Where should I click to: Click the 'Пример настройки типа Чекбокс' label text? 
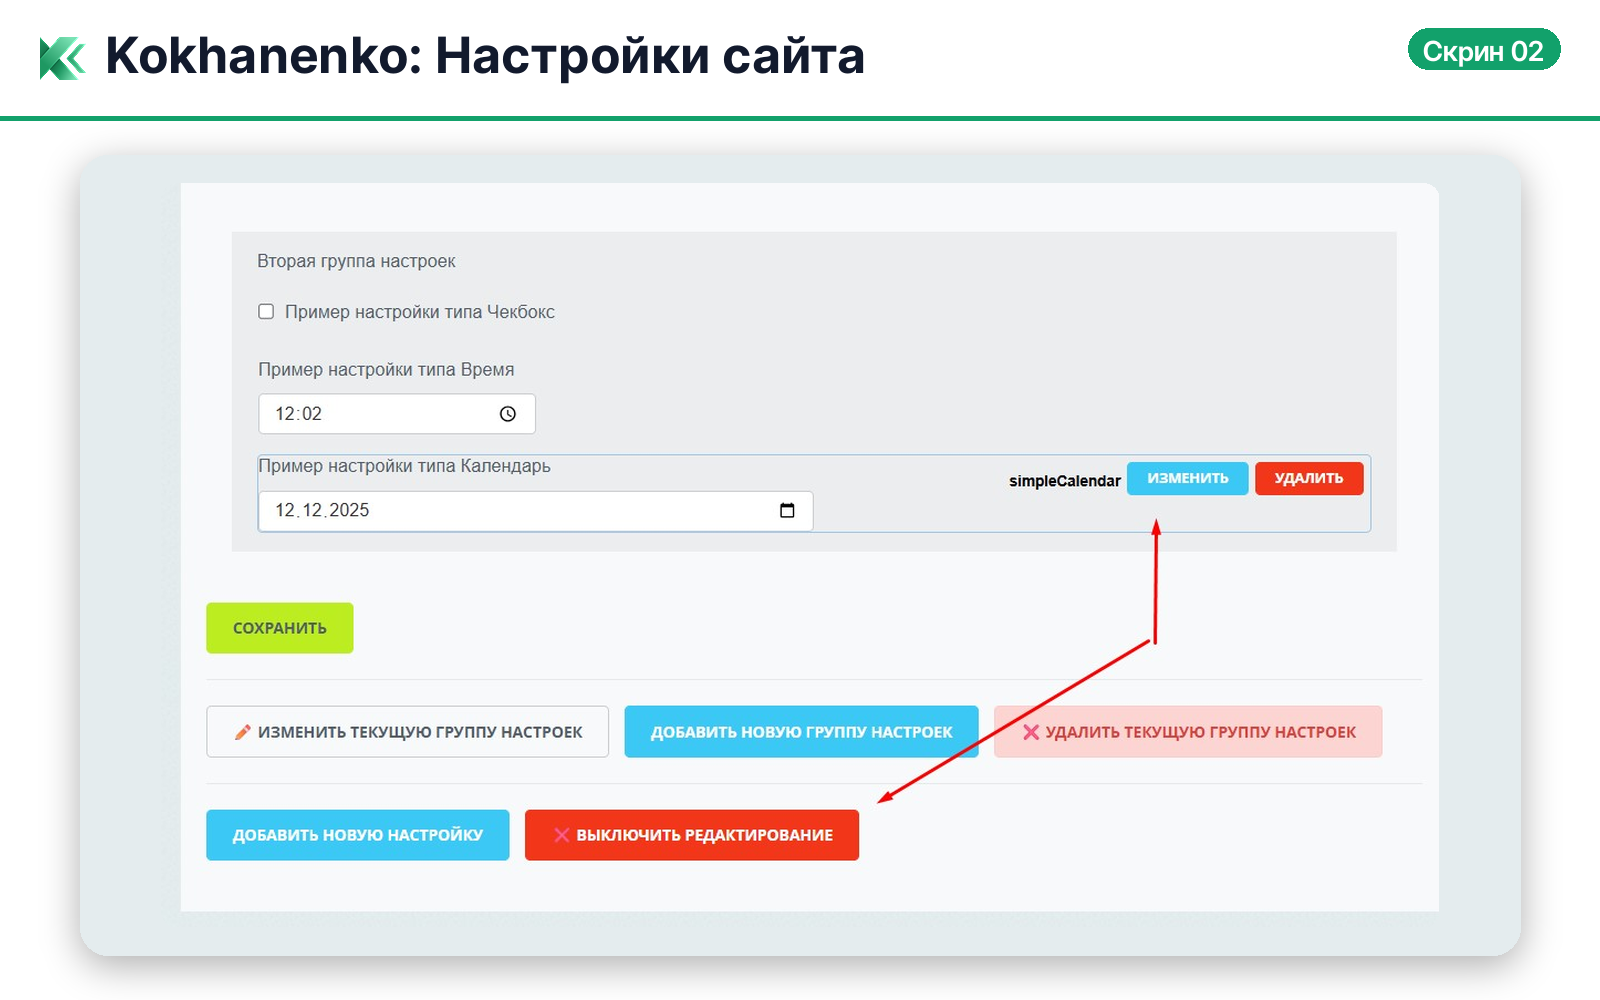click(419, 312)
